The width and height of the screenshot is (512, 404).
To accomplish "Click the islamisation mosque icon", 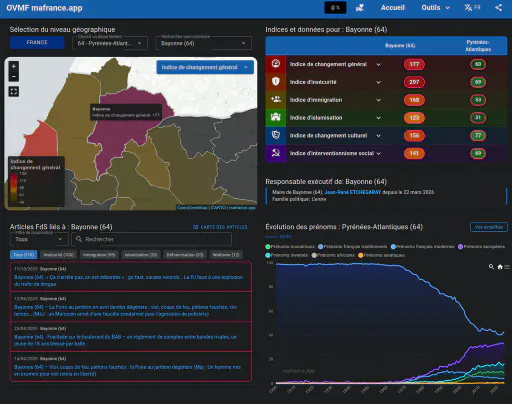I will pos(276,117).
